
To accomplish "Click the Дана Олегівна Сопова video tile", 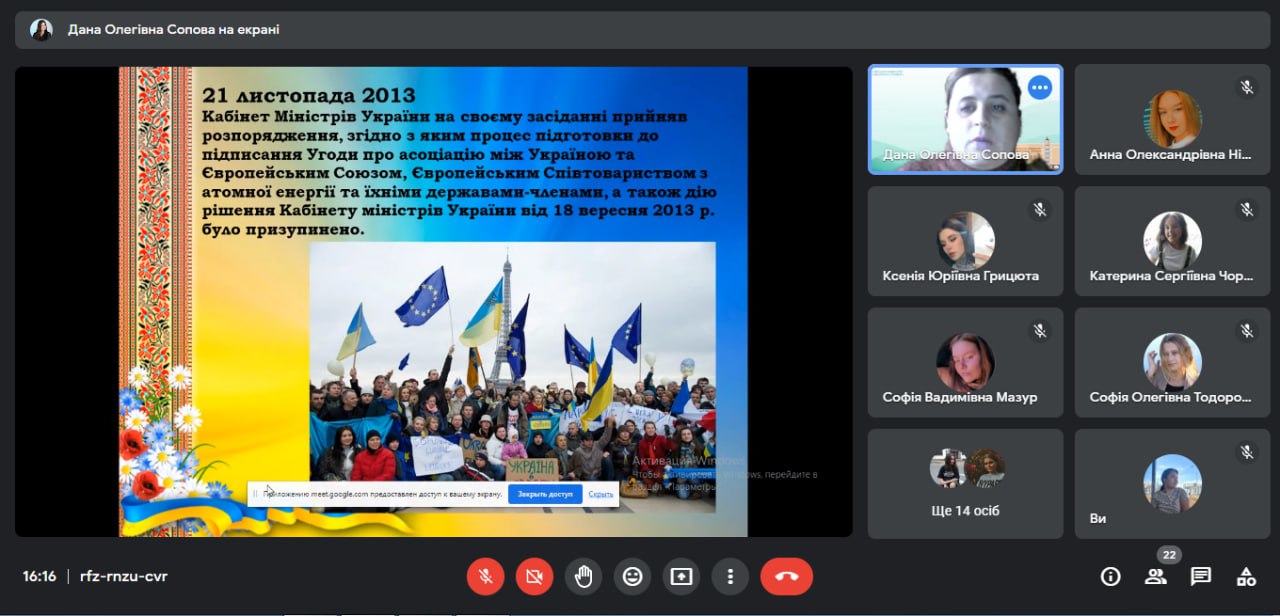I will click(965, 119).
